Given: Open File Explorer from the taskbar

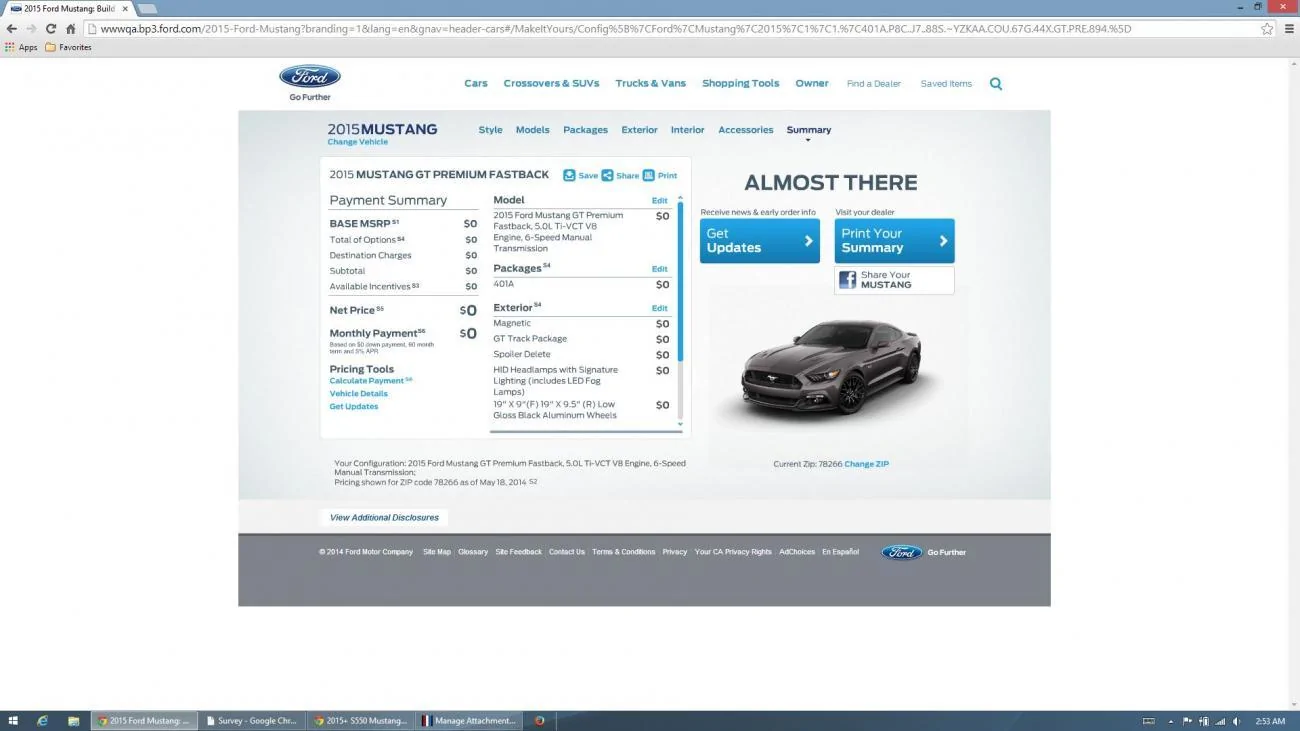Looking at the screenshot, I should click(73, 720).
